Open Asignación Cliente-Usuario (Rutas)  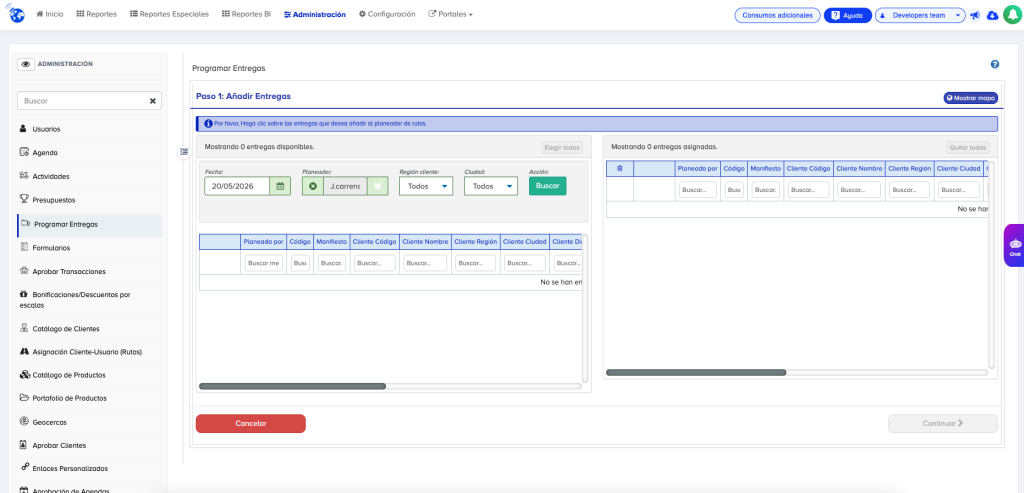[x=89, y=352]
